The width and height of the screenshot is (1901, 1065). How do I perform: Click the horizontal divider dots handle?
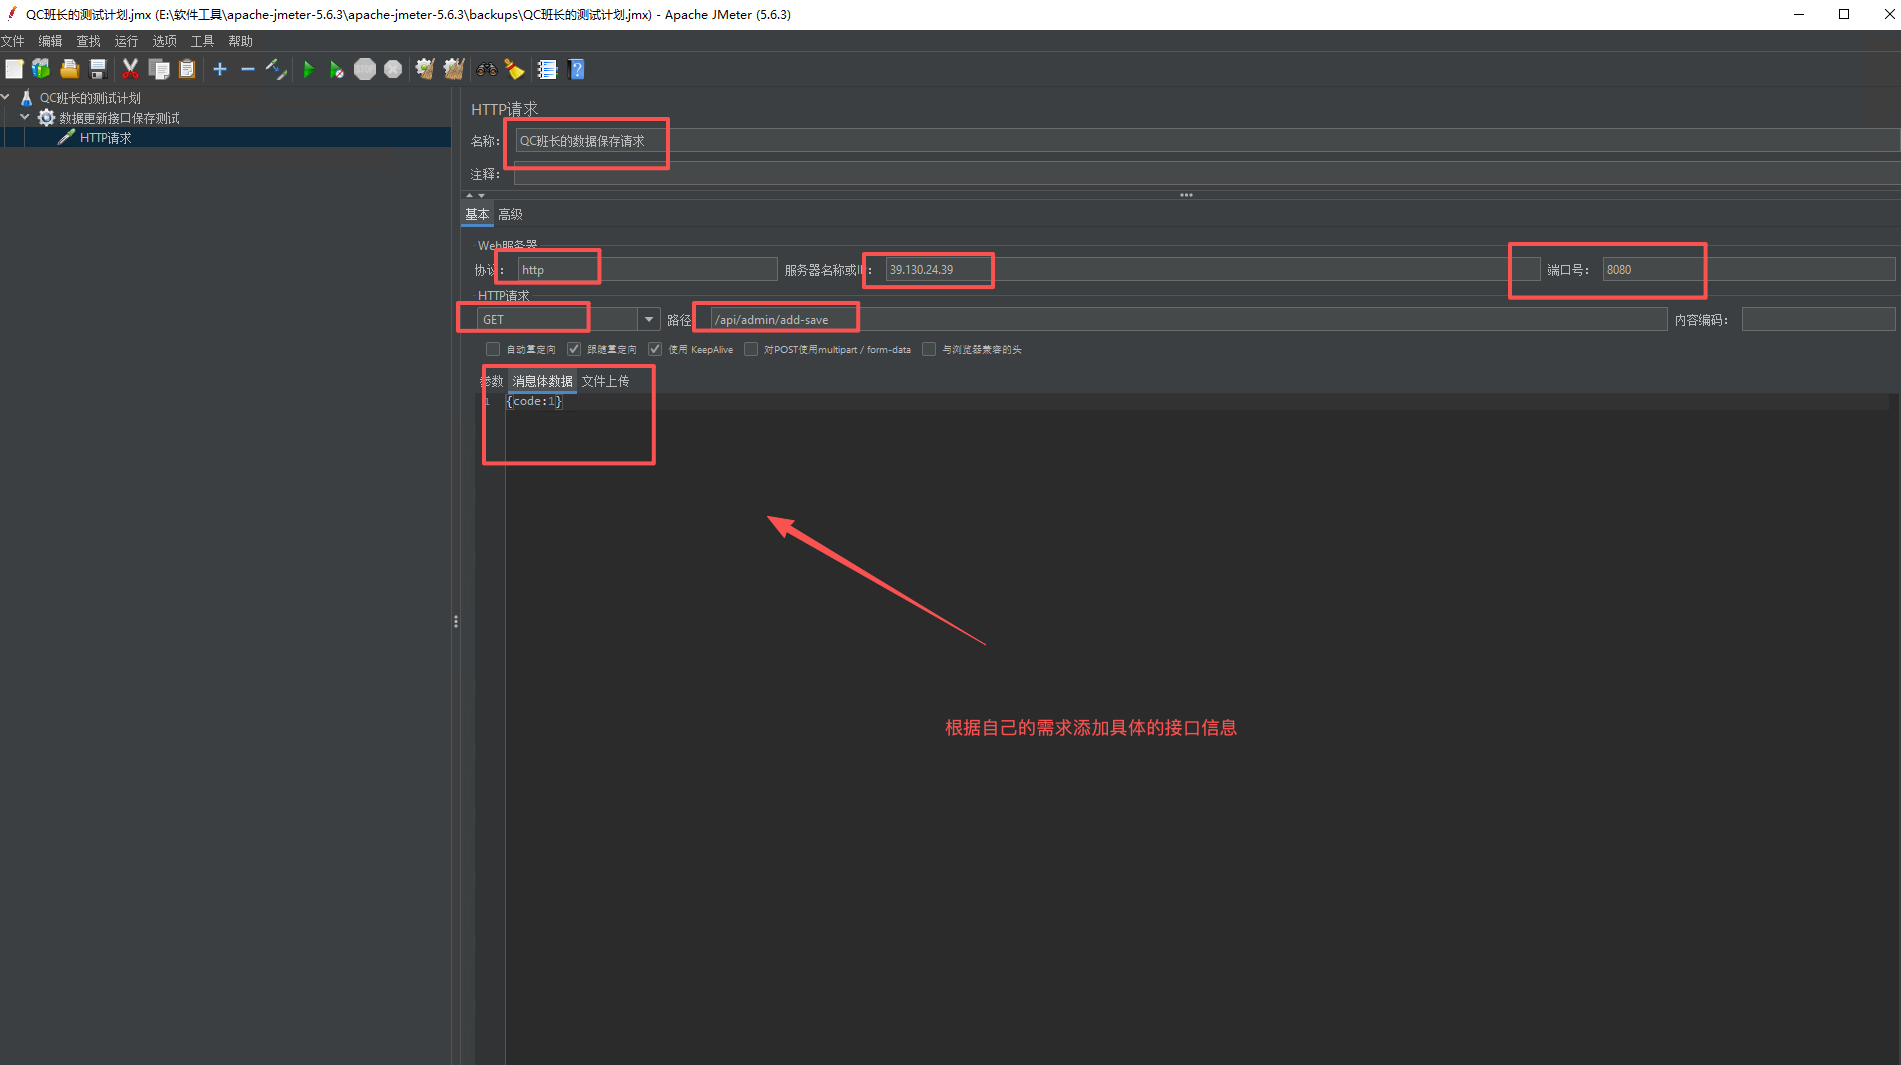(x=1186, y=195)
